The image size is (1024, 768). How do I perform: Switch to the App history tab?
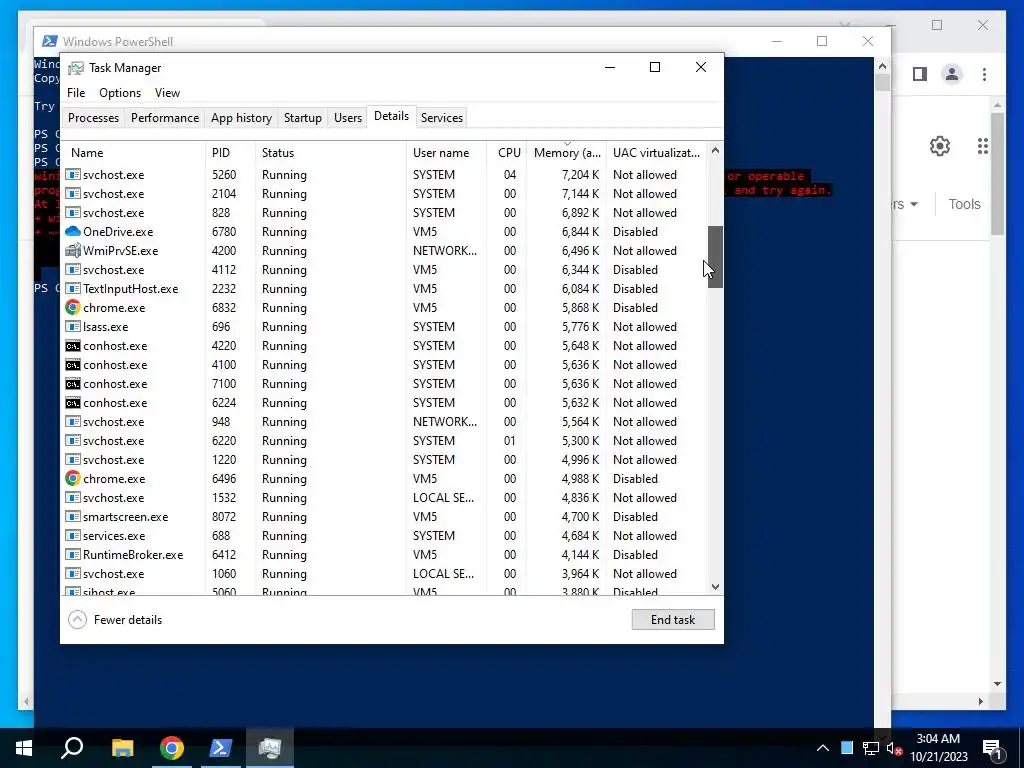coord(241,118)
